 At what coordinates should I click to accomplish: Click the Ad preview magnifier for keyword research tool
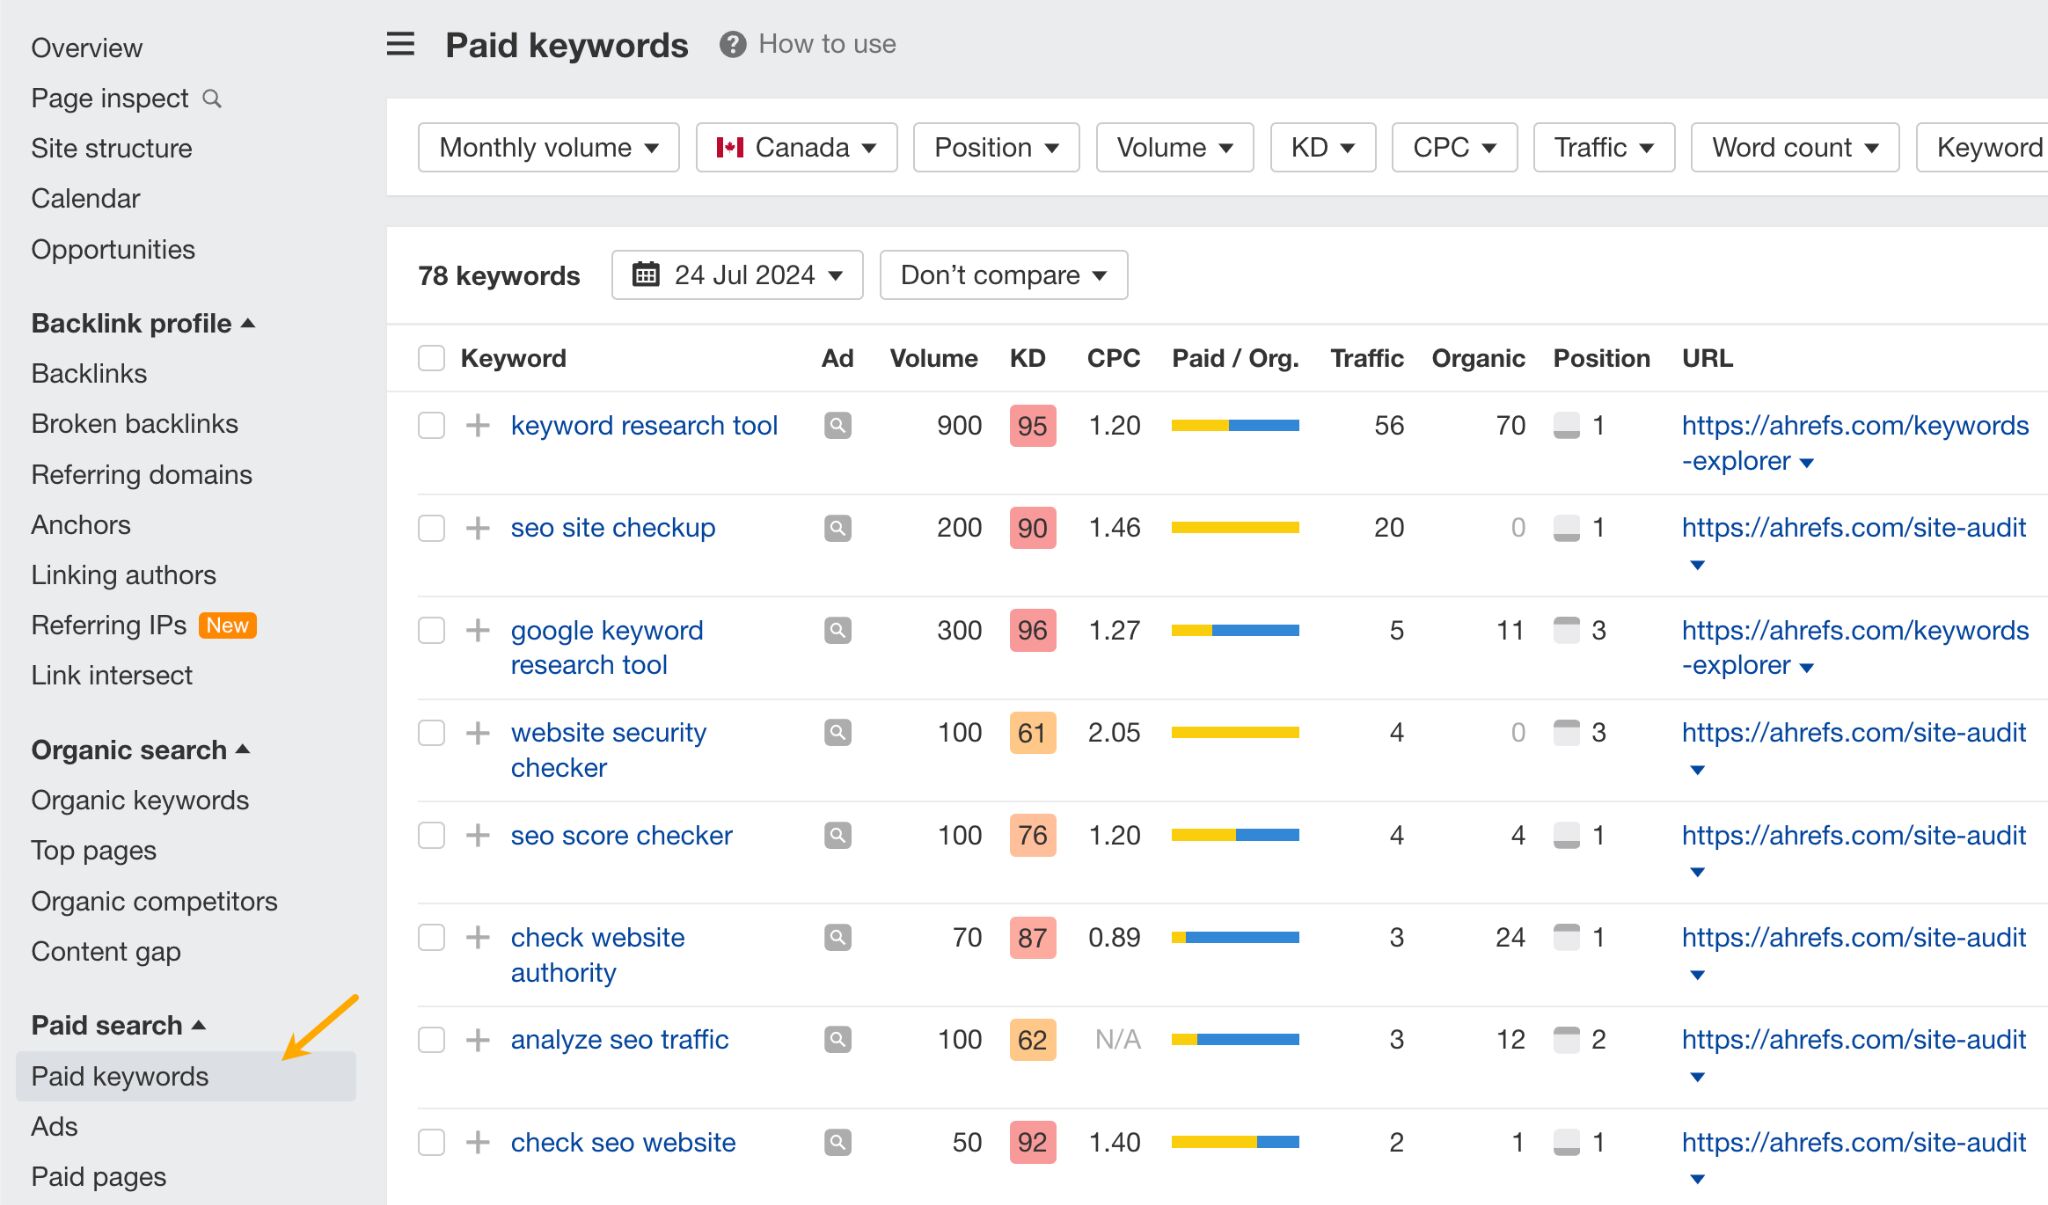tap(836, 425)
